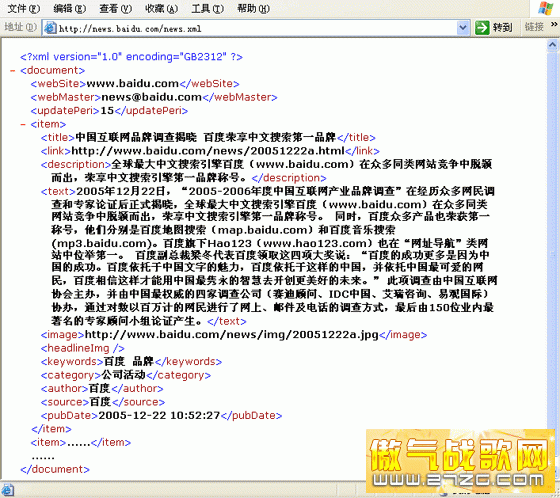Screen dimensions: 560x498
Task: Click the 地址(D) address label
Action: click(x=20, y=27)
